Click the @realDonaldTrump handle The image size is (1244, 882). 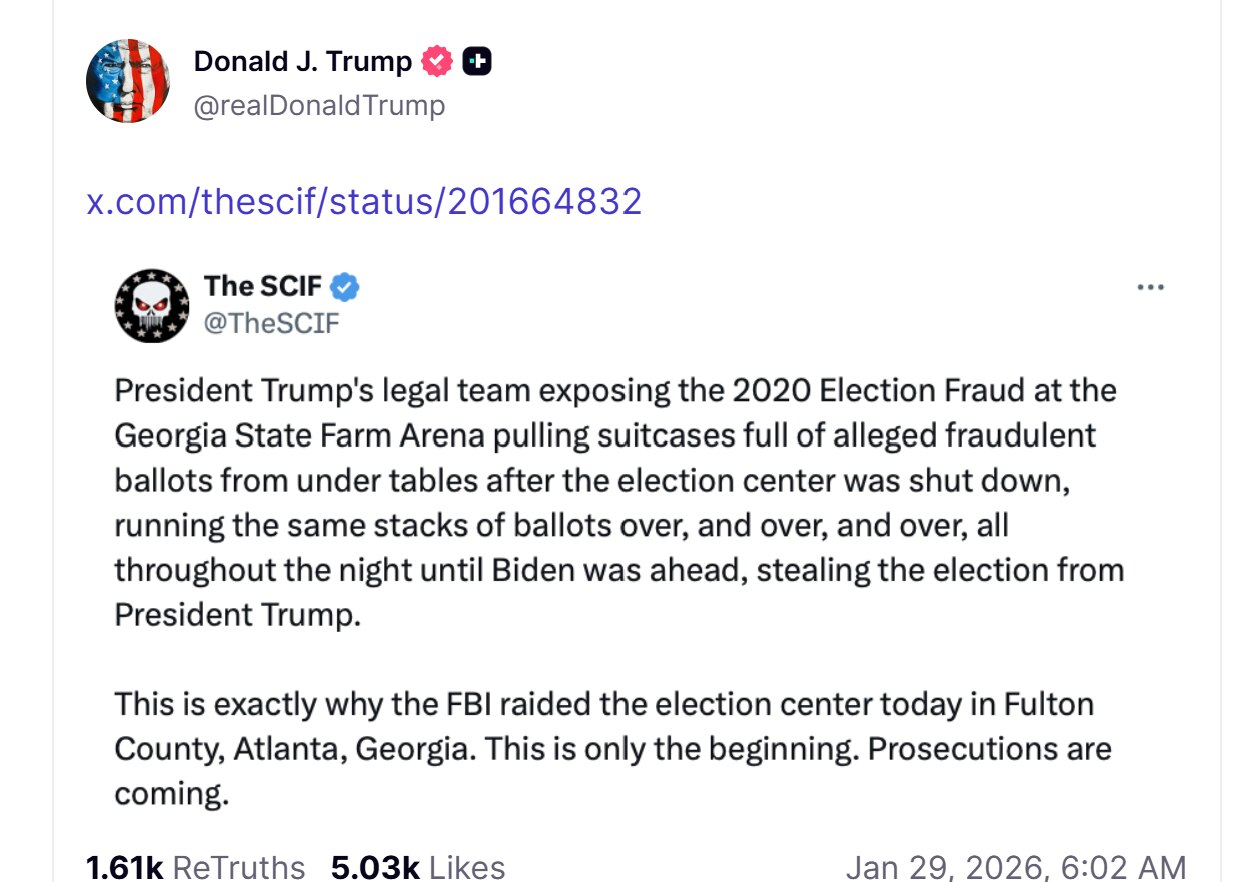pyautogui.click(x=319, y=105)
